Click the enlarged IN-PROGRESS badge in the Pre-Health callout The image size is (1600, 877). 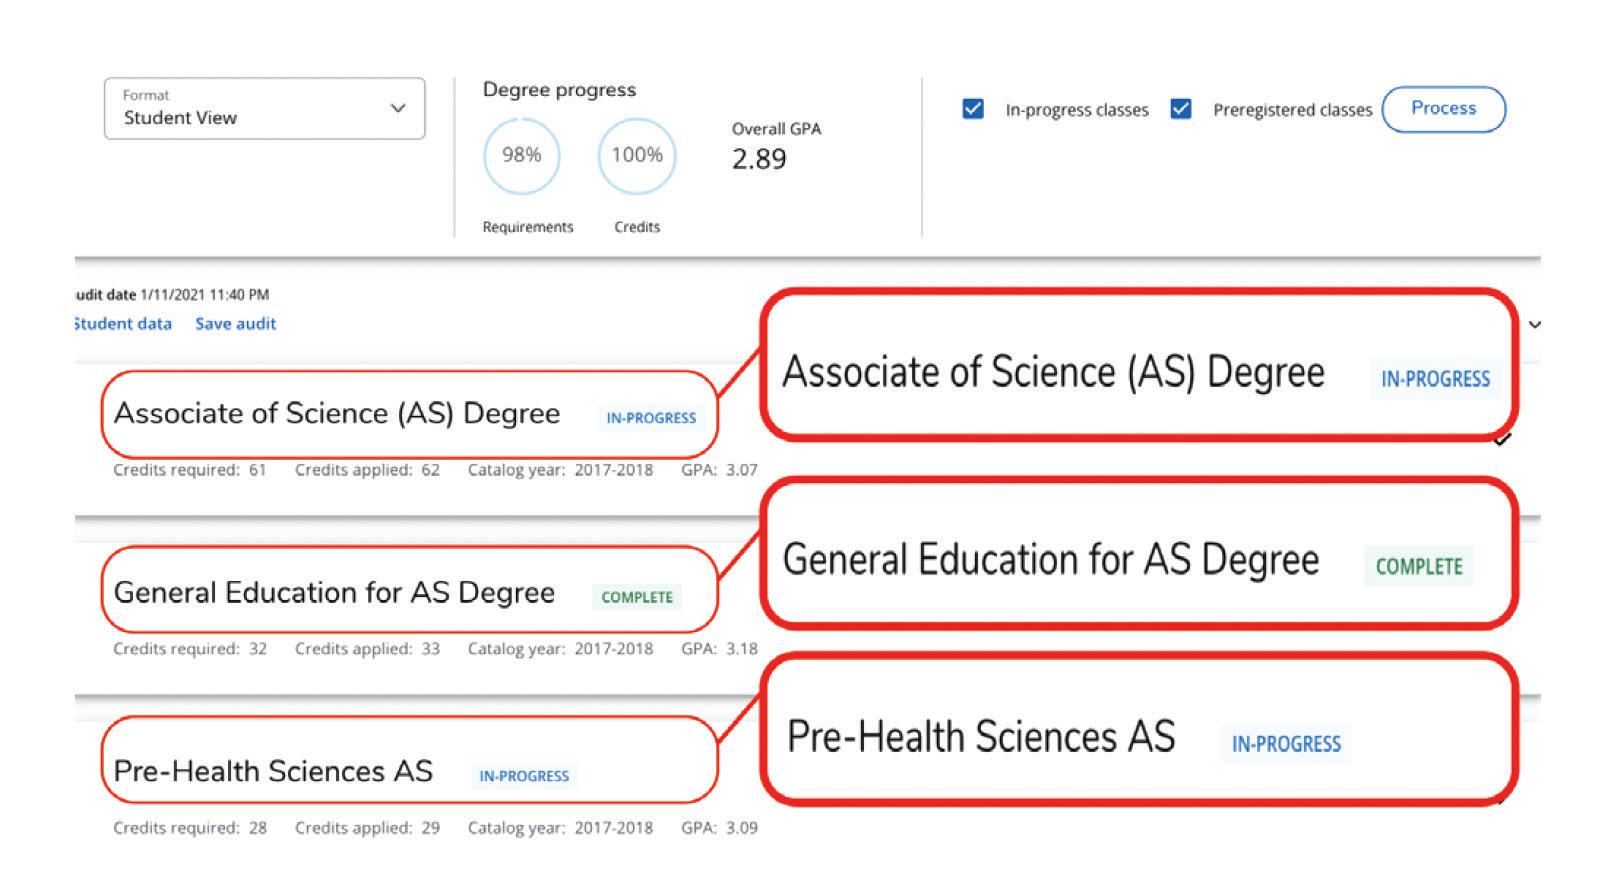[1286, 744]
